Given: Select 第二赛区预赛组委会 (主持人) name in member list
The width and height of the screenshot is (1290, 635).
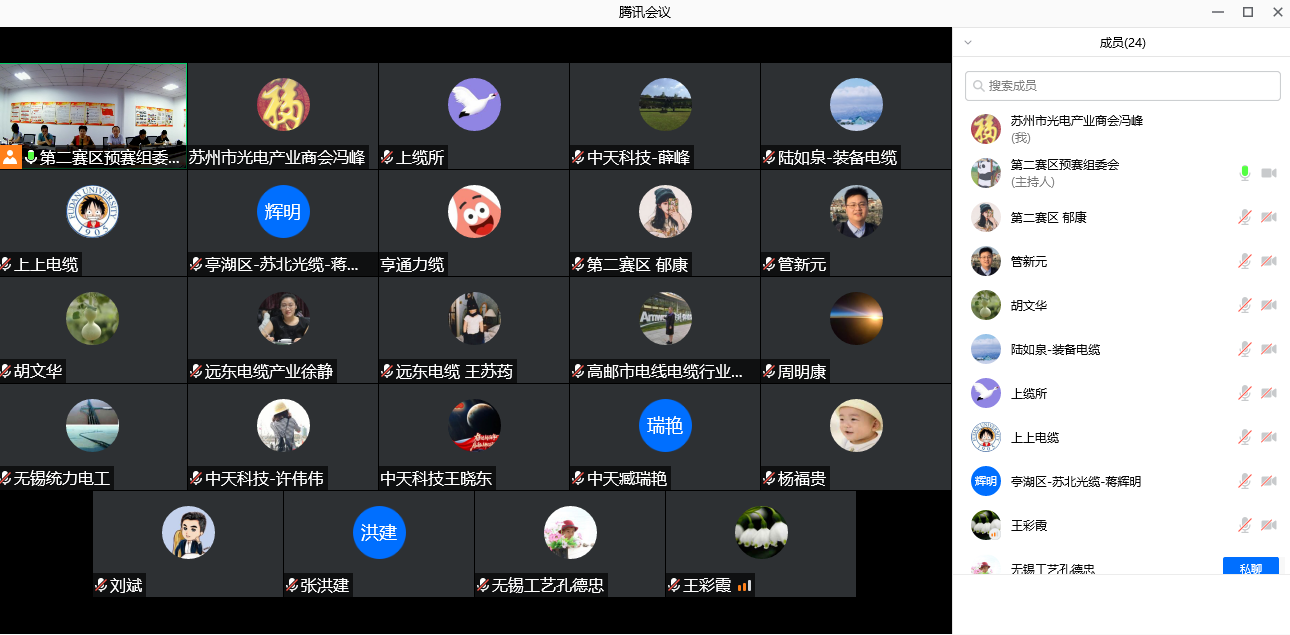Looking at the screenshot, I should pos(1064,173).
